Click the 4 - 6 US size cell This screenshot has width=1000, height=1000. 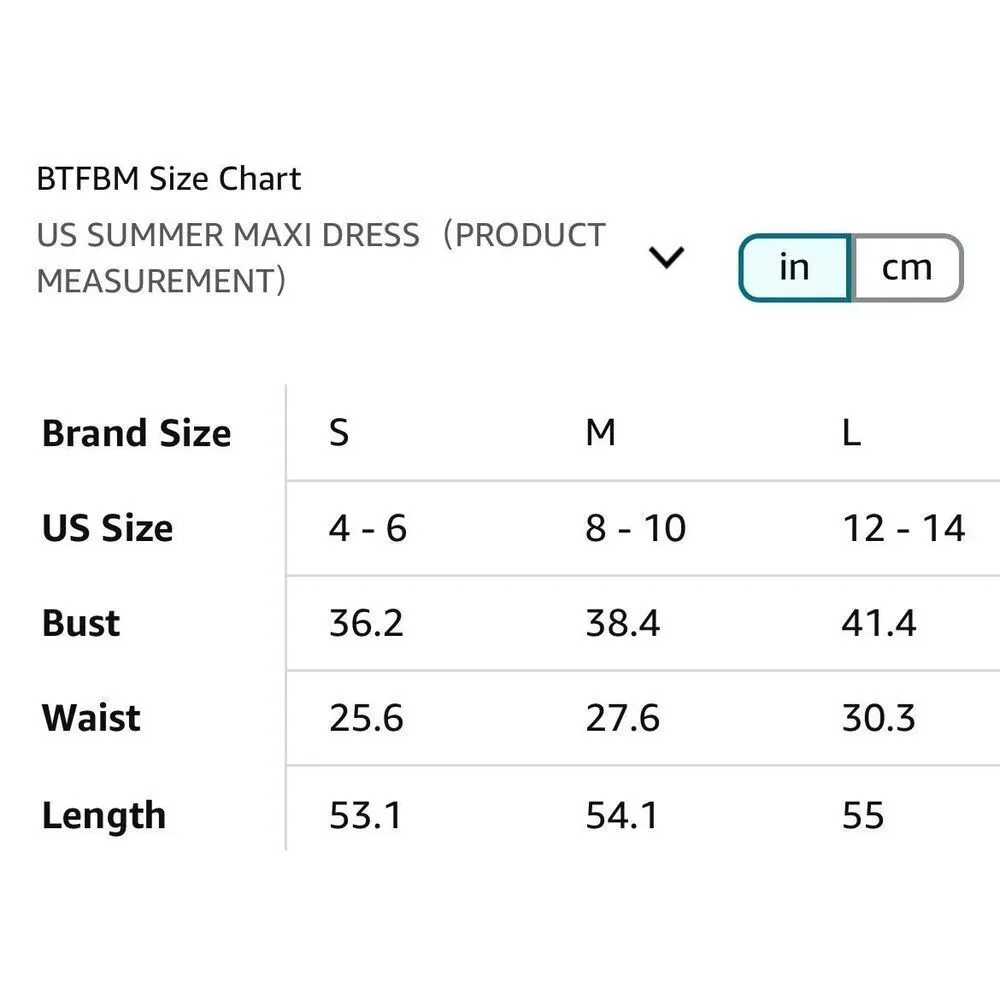pyautogui.click(x=368, y=528)
